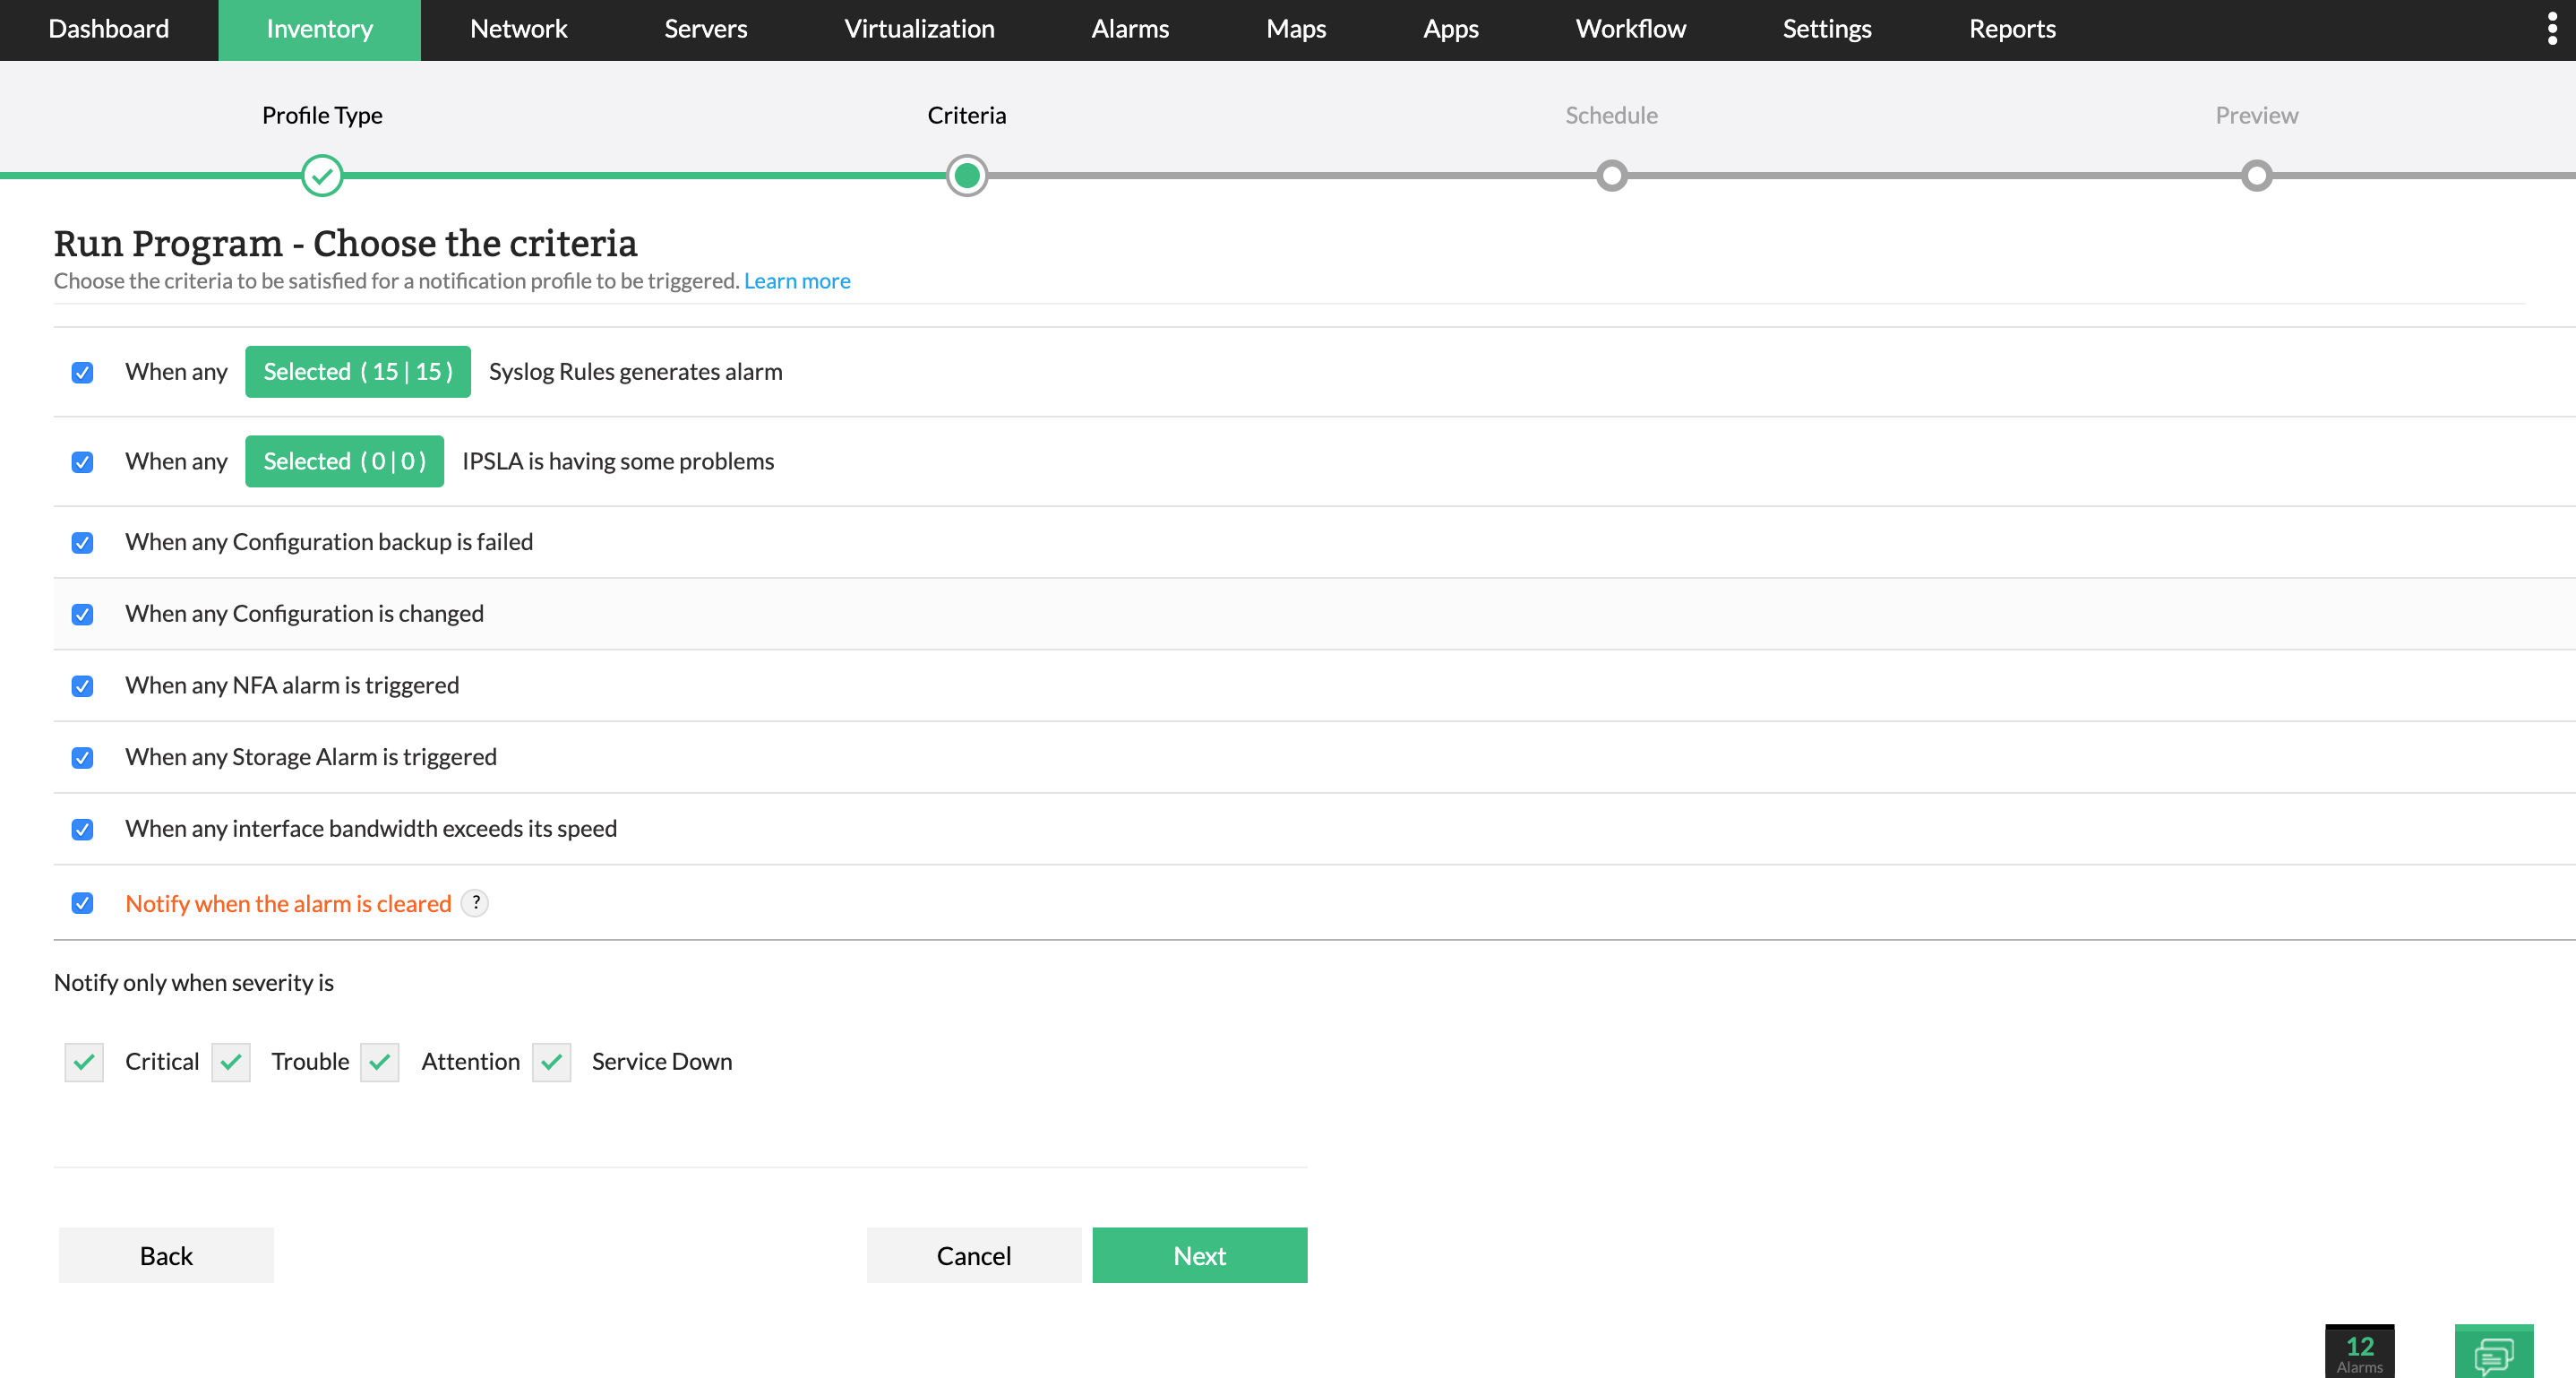Open the Settings menu tab
Viewport: 2576px width, 1378px height.
[x=1826, y=29]
